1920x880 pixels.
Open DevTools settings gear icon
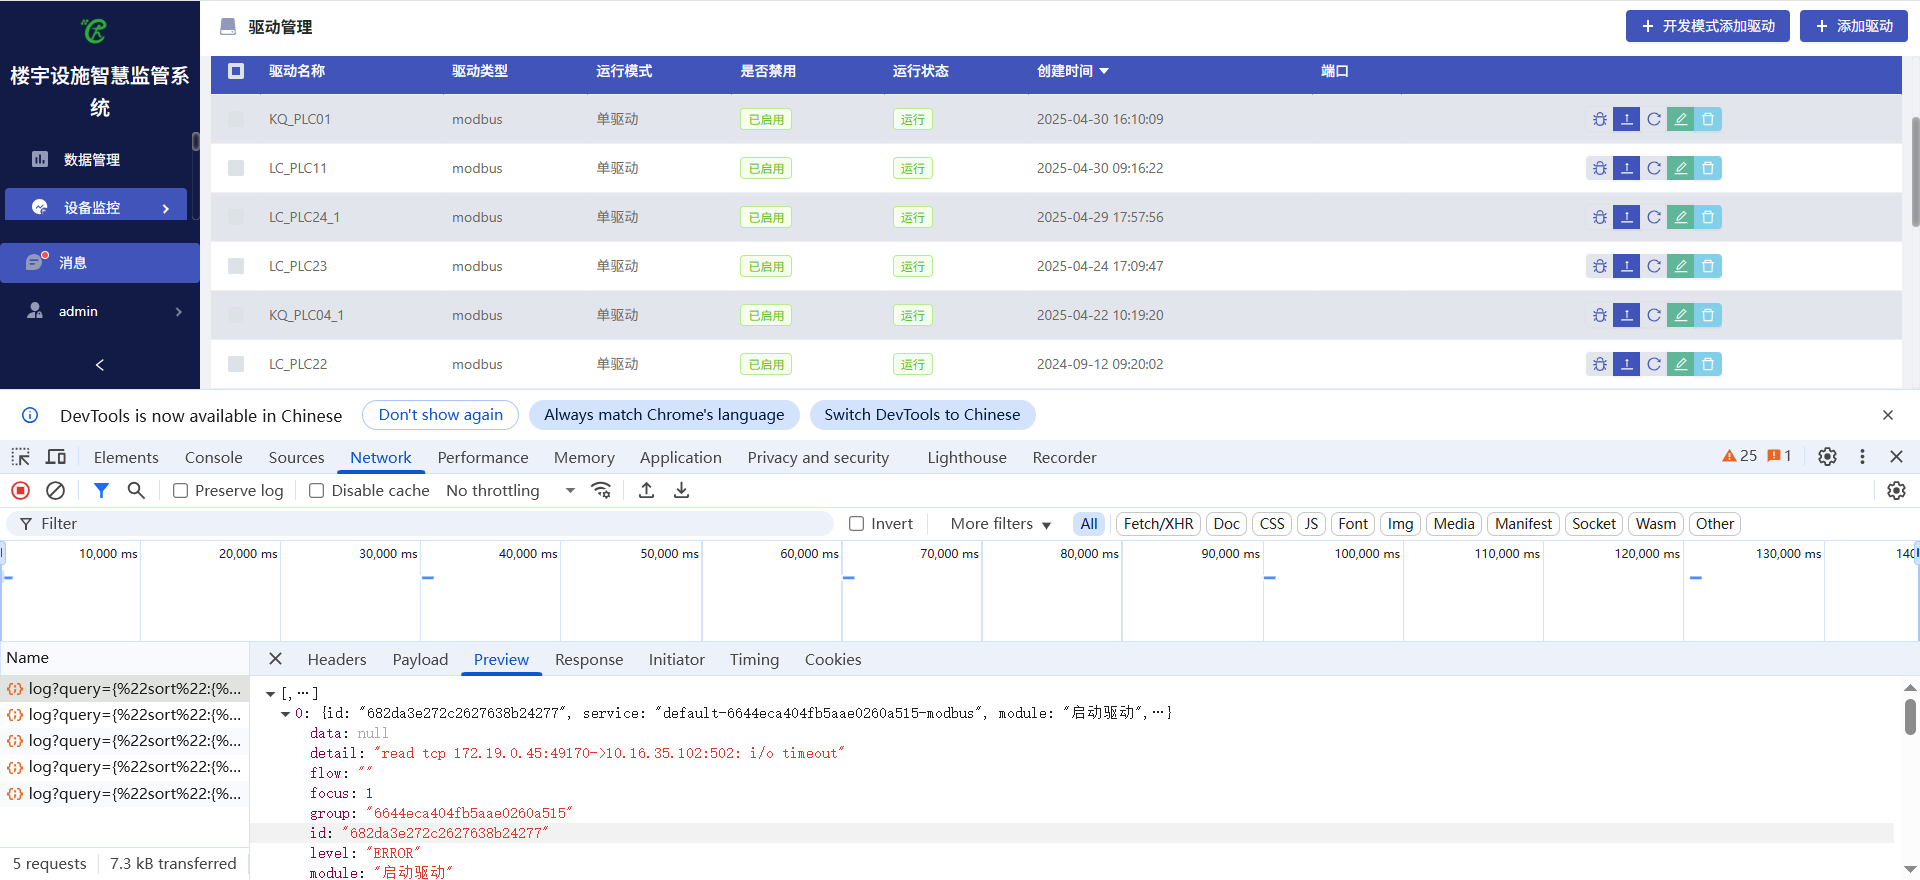1827,456
